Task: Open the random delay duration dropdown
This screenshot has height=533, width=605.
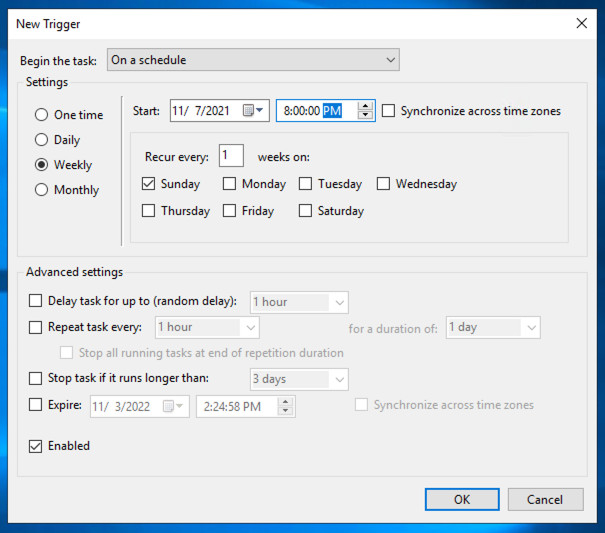Action: pyautogui.click(x=339, y=302)
